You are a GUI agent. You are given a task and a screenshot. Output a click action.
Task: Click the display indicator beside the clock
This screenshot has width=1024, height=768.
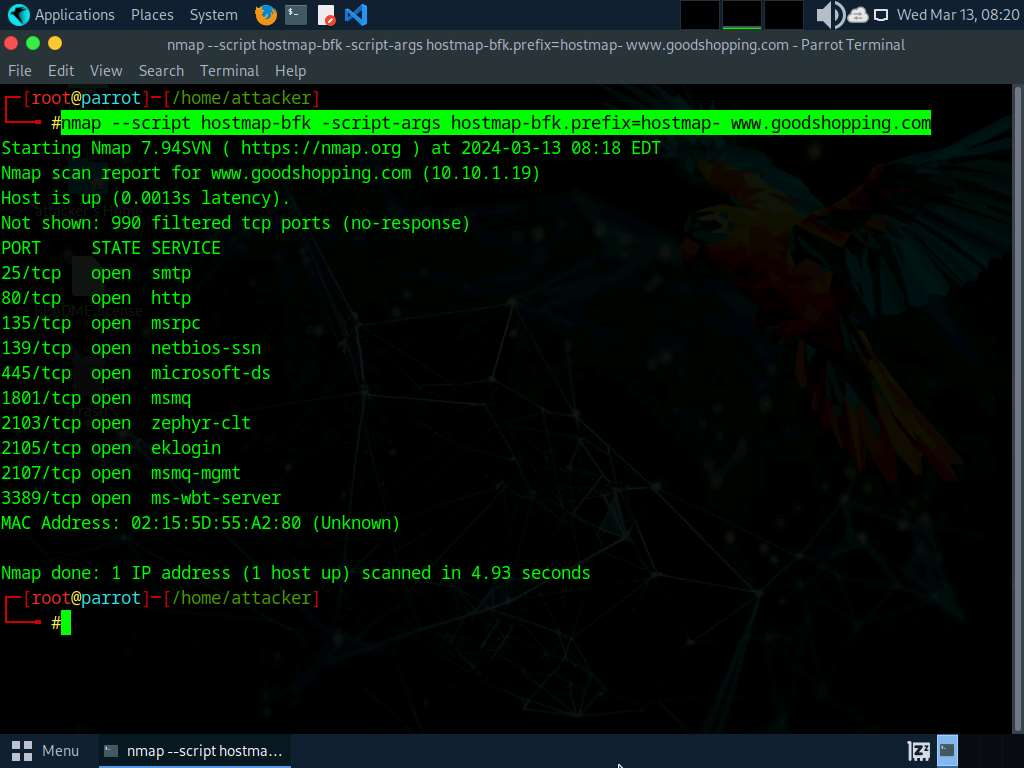[x=881, y=15]
